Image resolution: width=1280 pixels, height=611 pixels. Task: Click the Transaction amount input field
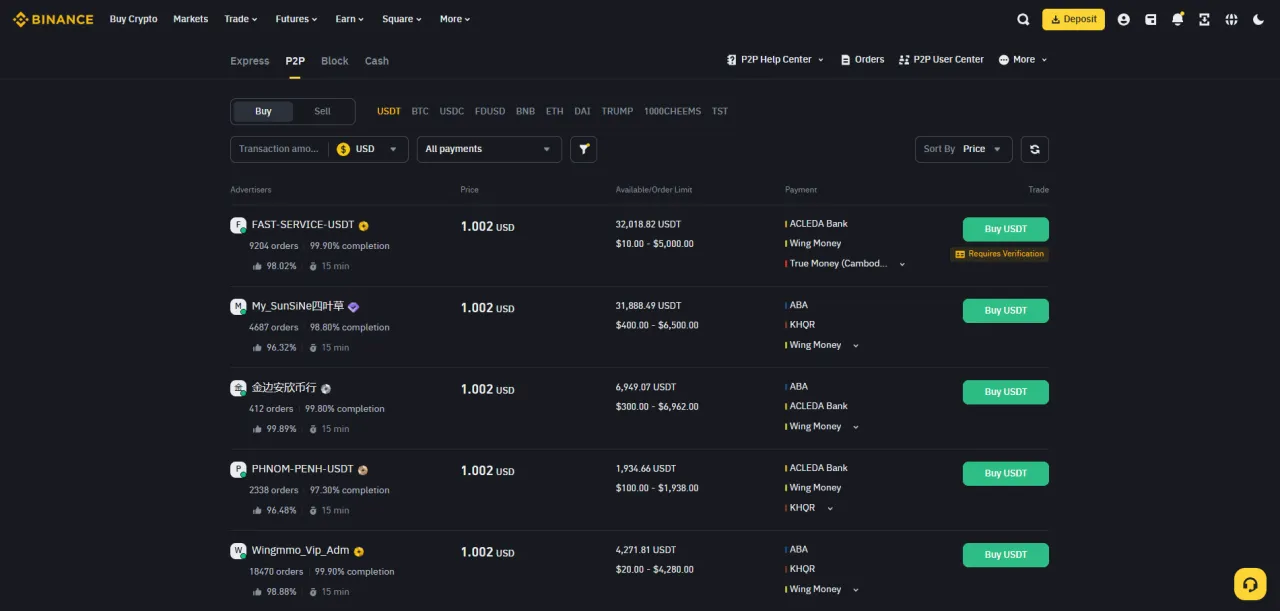(x=278, y=148)
